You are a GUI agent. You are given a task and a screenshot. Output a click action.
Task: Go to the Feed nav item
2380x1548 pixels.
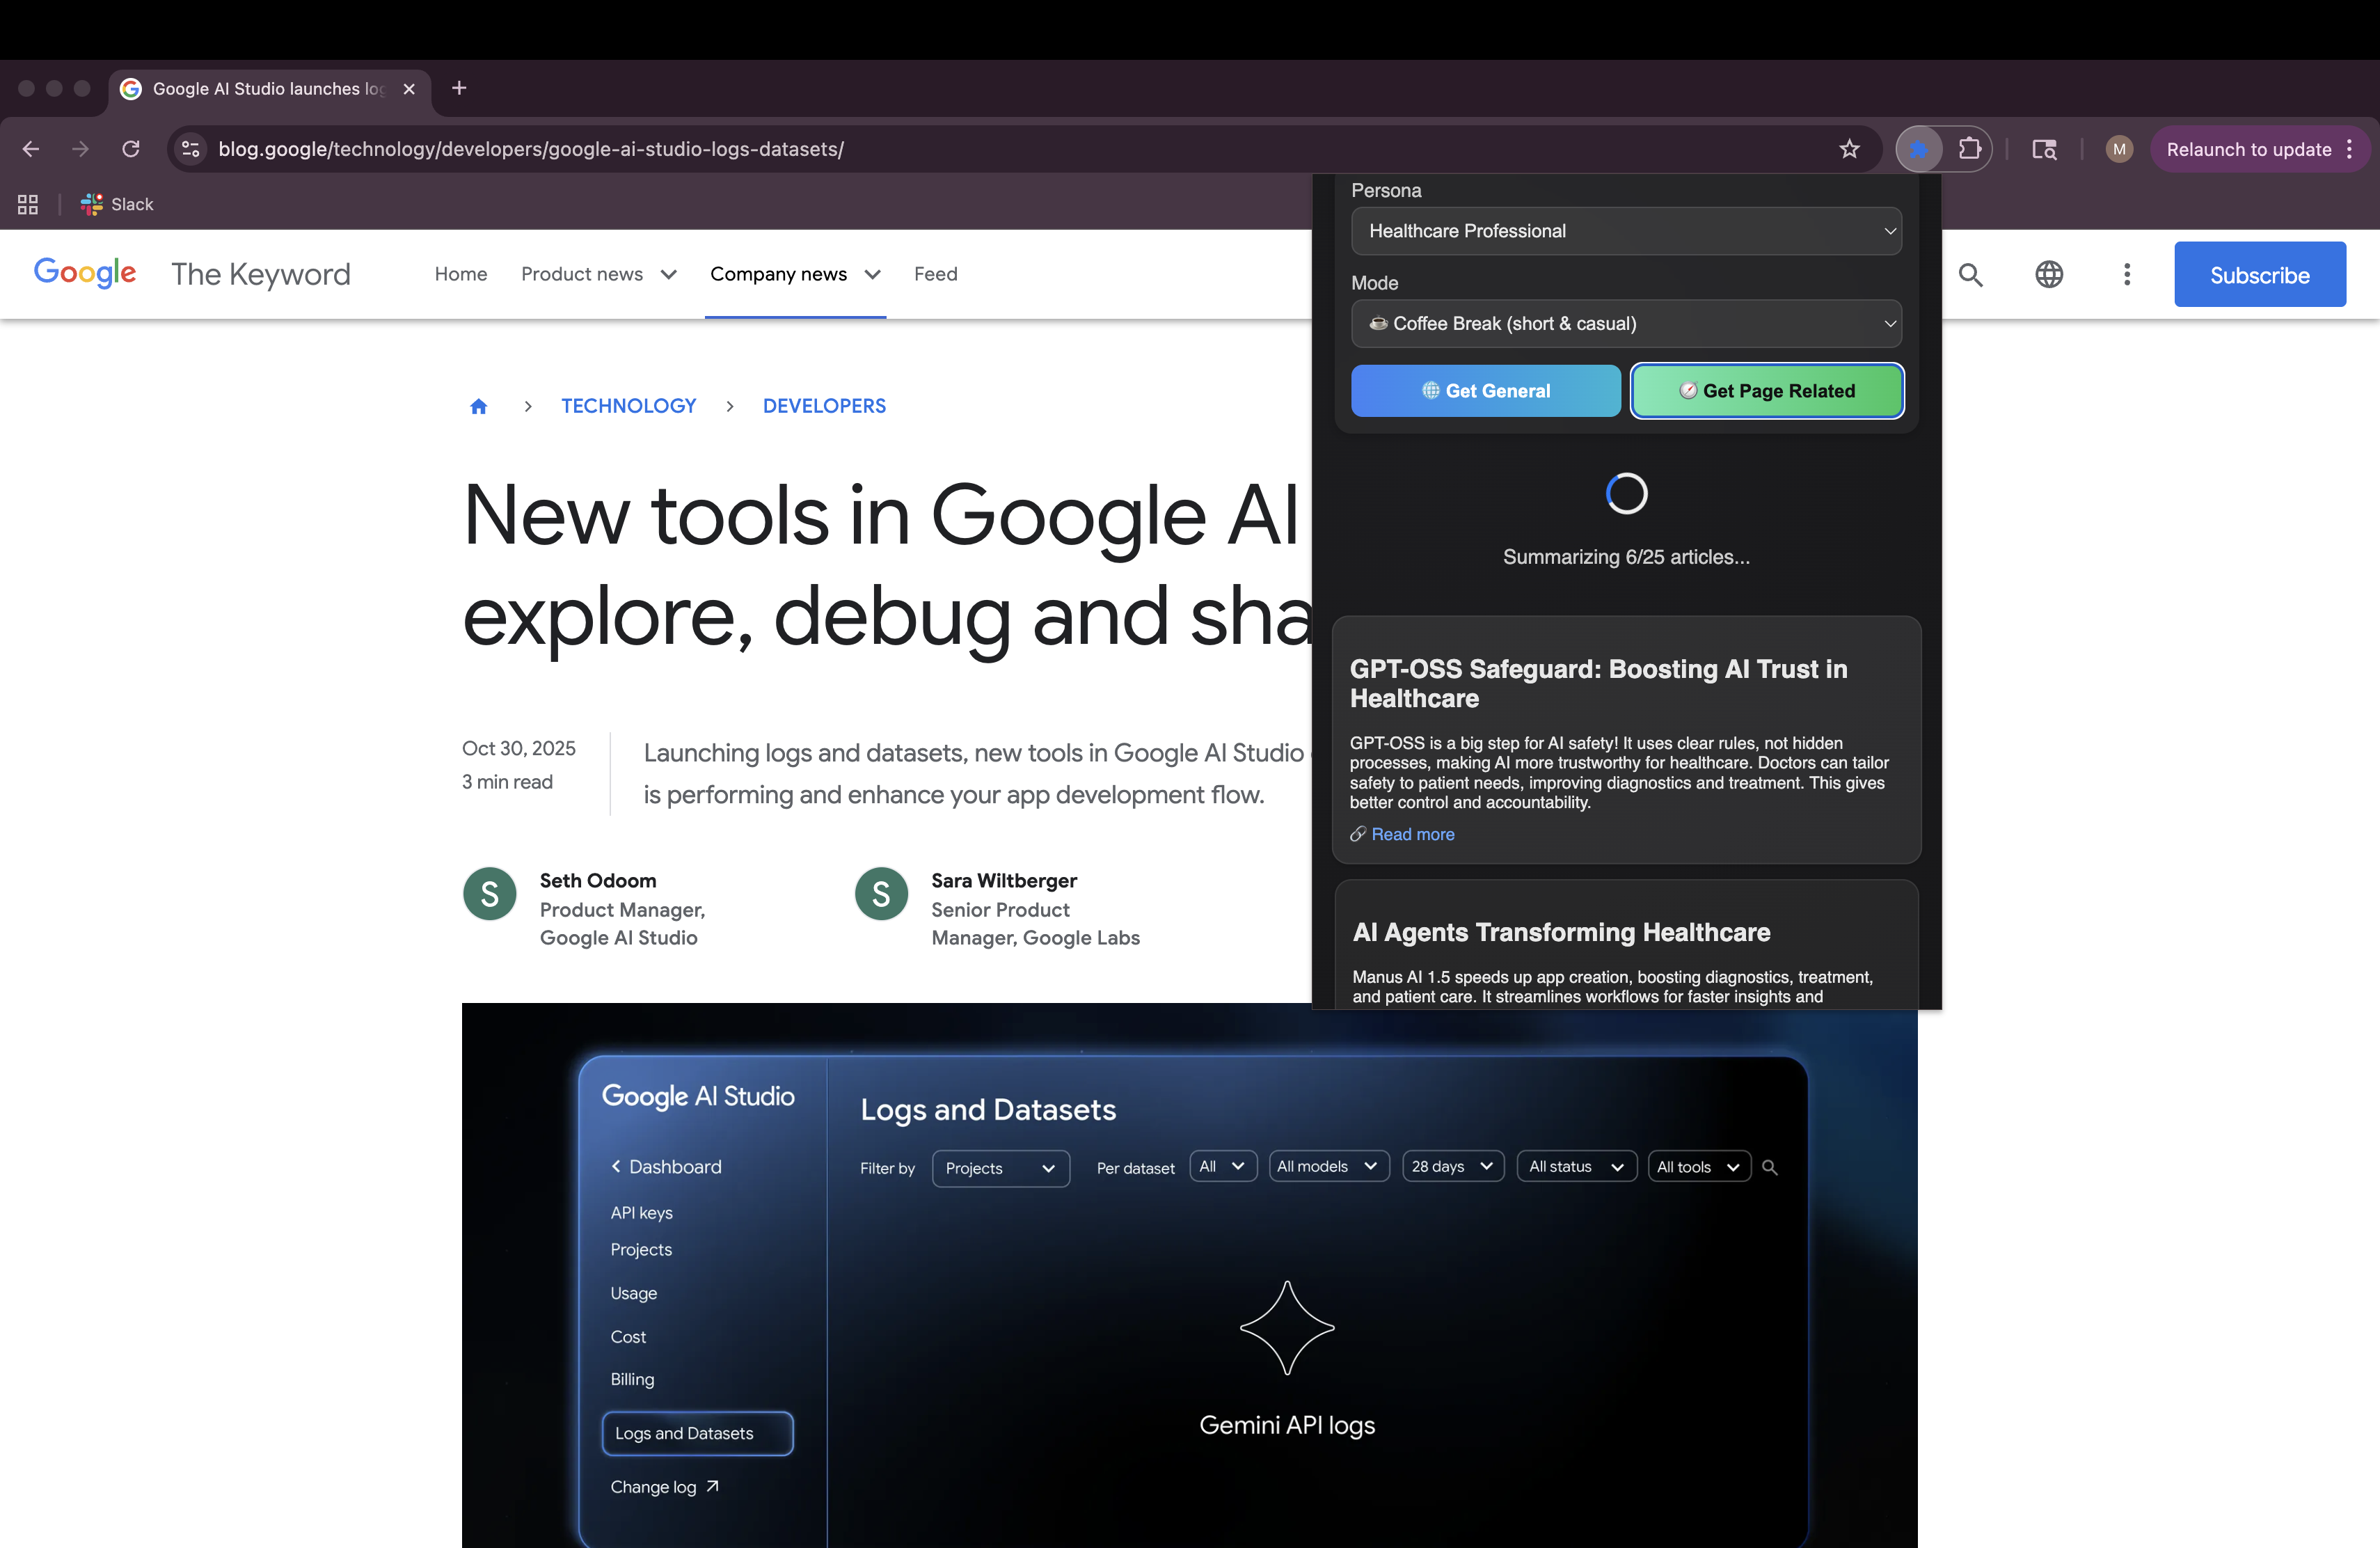pyautogui.click(x=935, y=274)
